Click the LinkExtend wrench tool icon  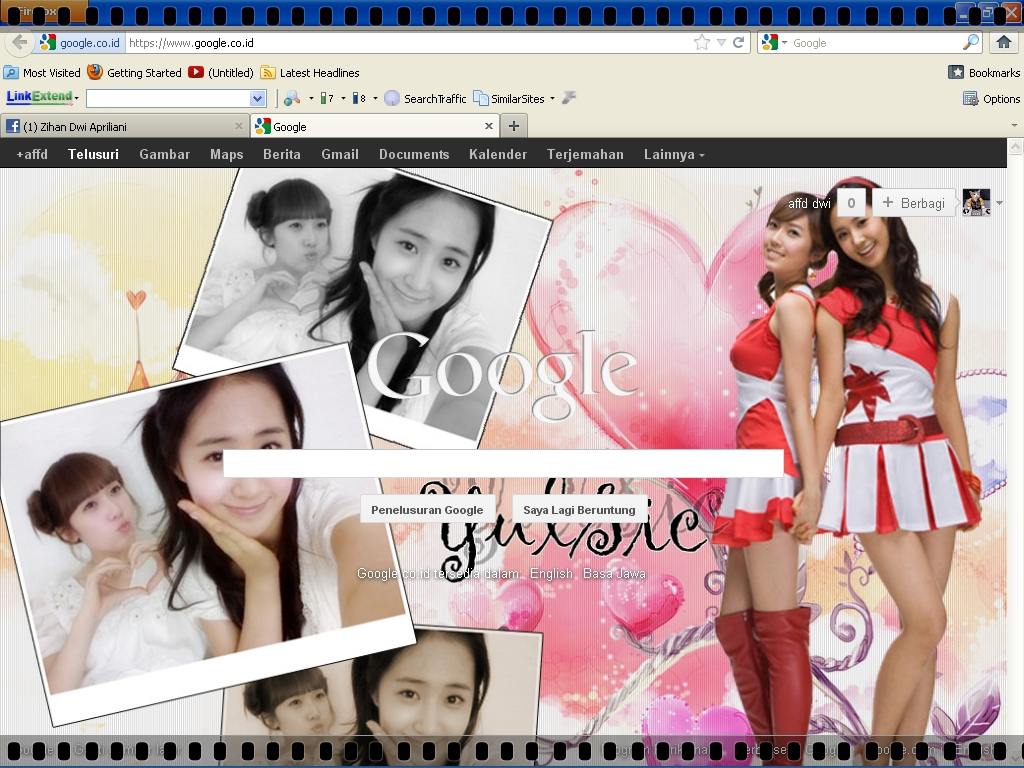[x=569, y=99]
